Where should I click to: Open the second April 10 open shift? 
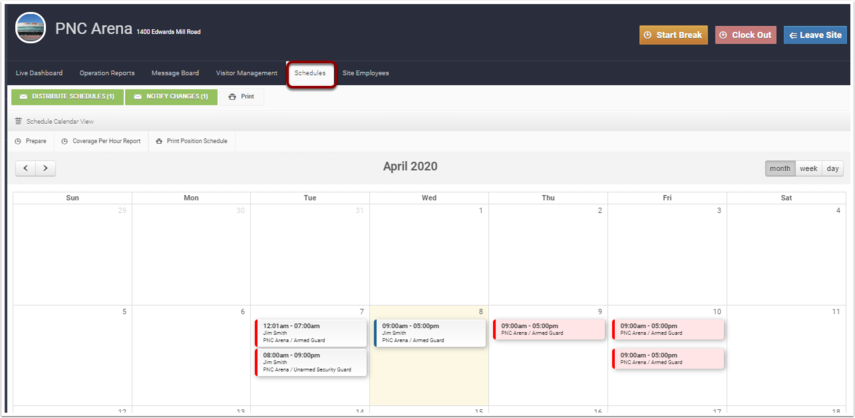click(668, 359)
